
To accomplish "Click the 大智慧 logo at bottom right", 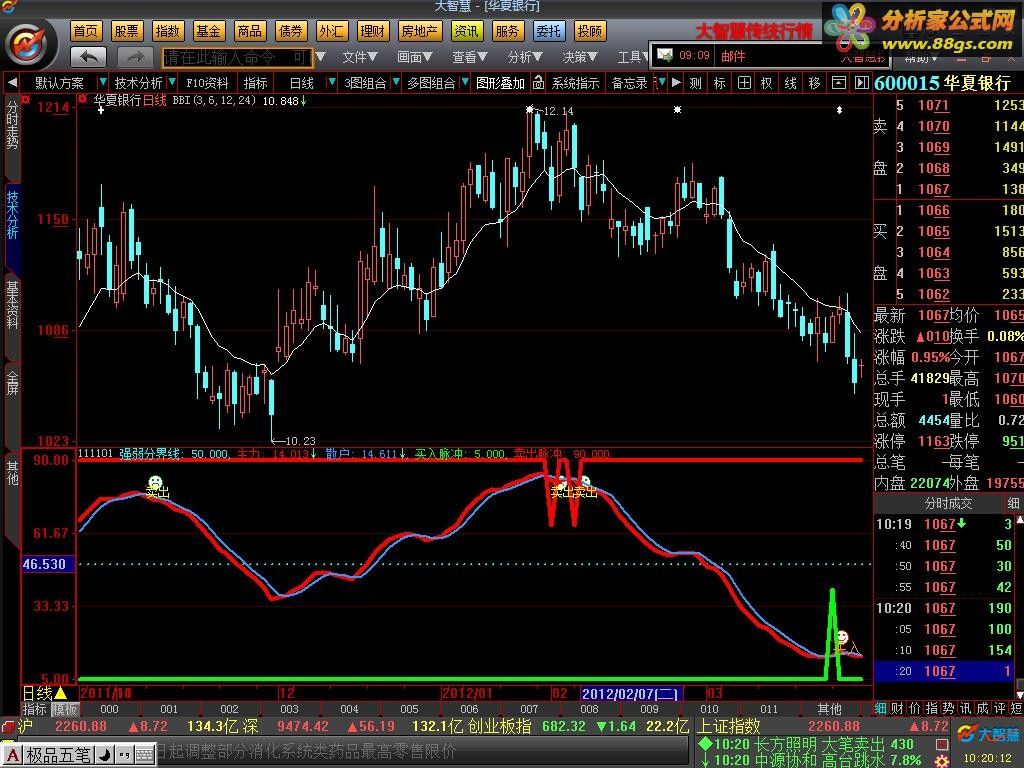I will tap(988, 733).
